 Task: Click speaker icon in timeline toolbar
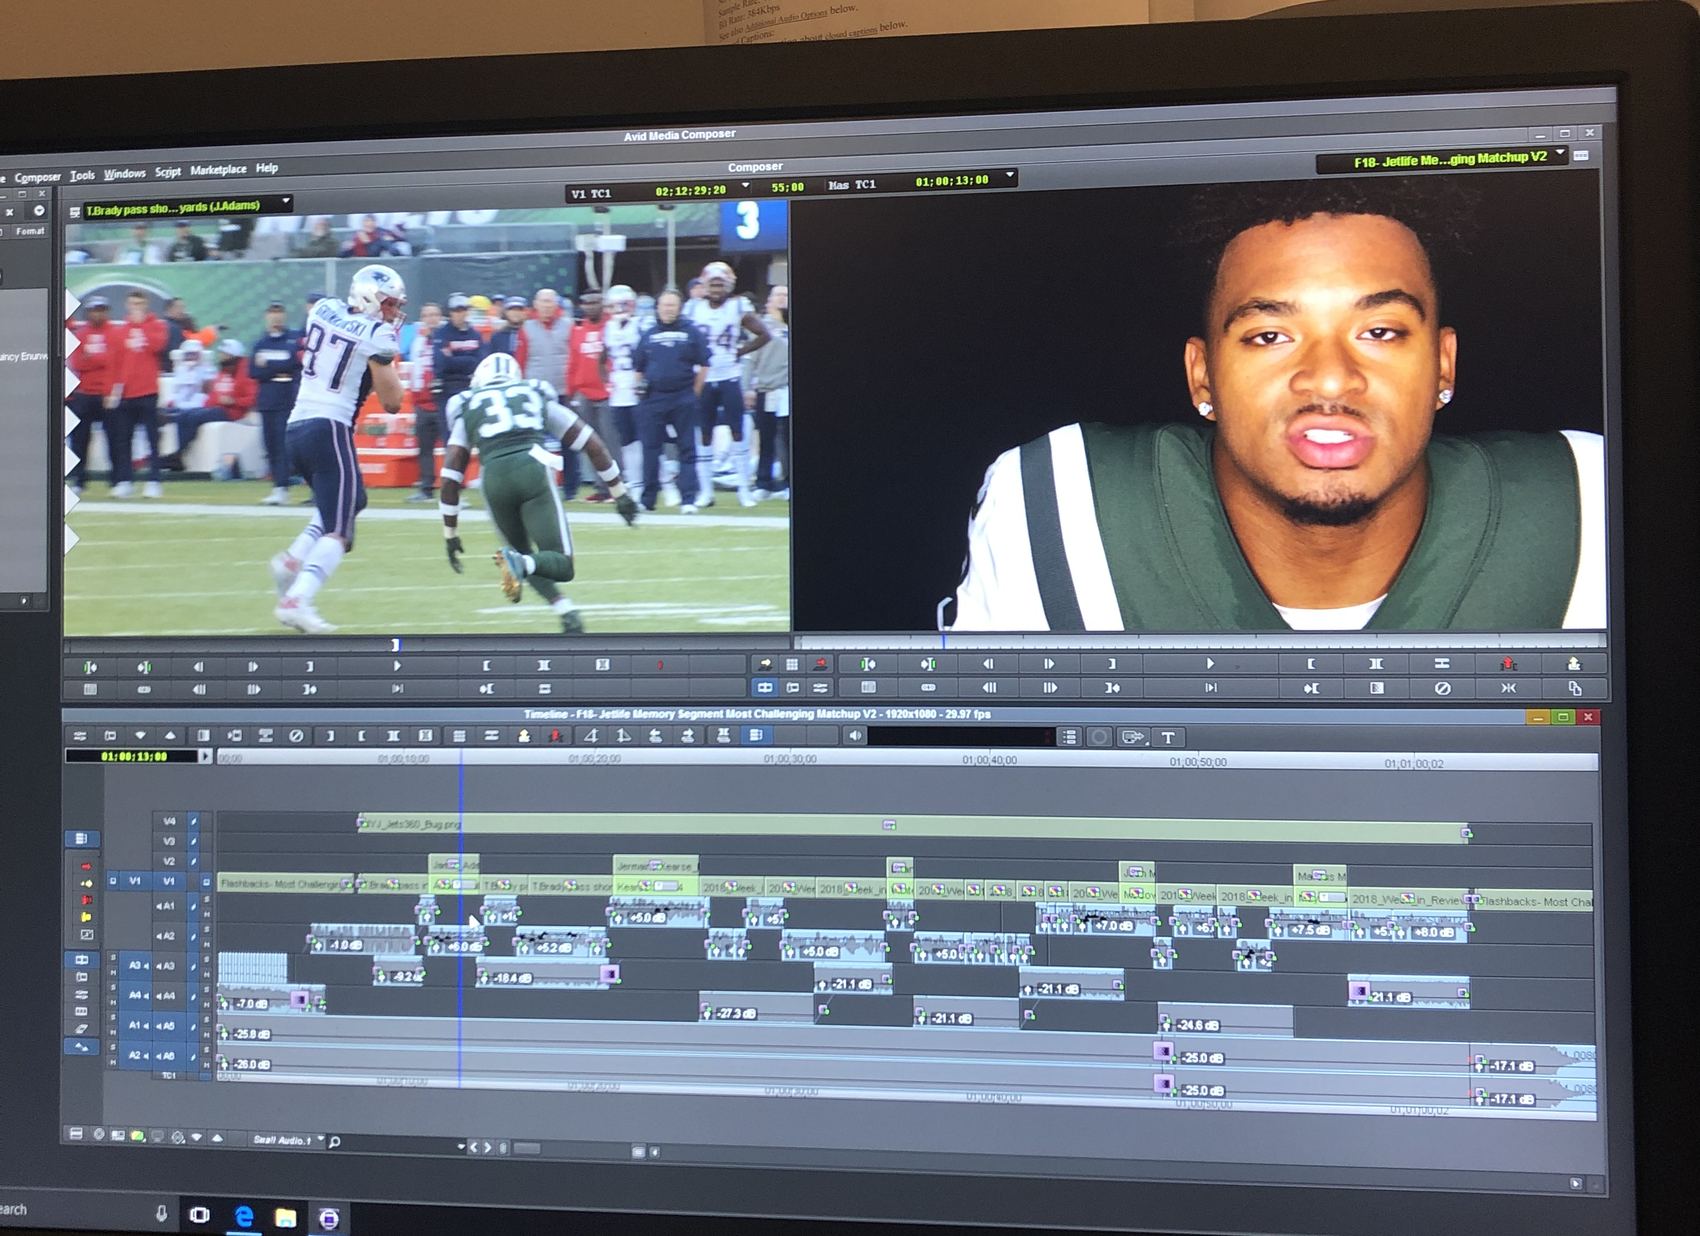click(855, 736)
